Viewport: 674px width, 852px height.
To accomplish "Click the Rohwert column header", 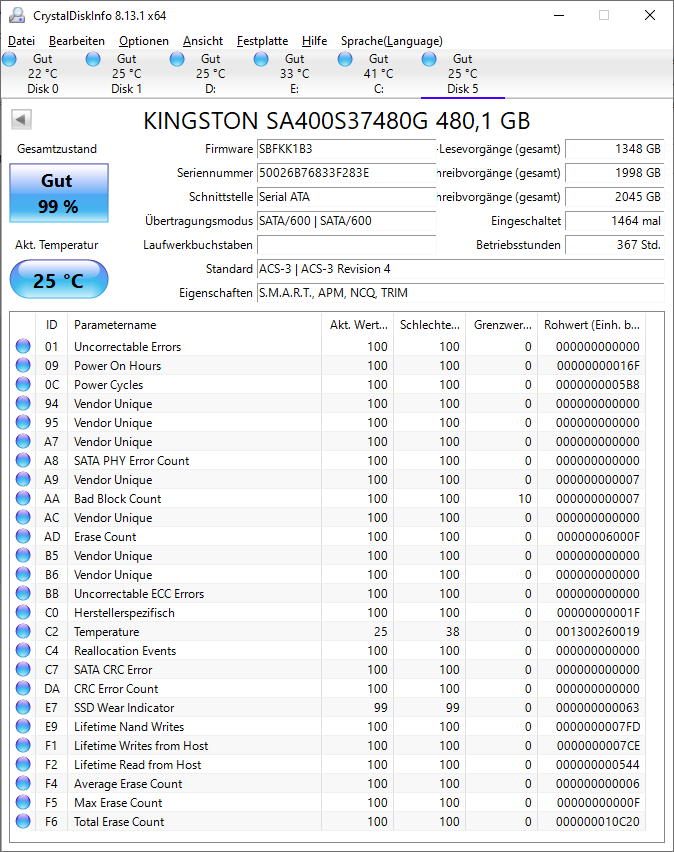I will 591,325.
